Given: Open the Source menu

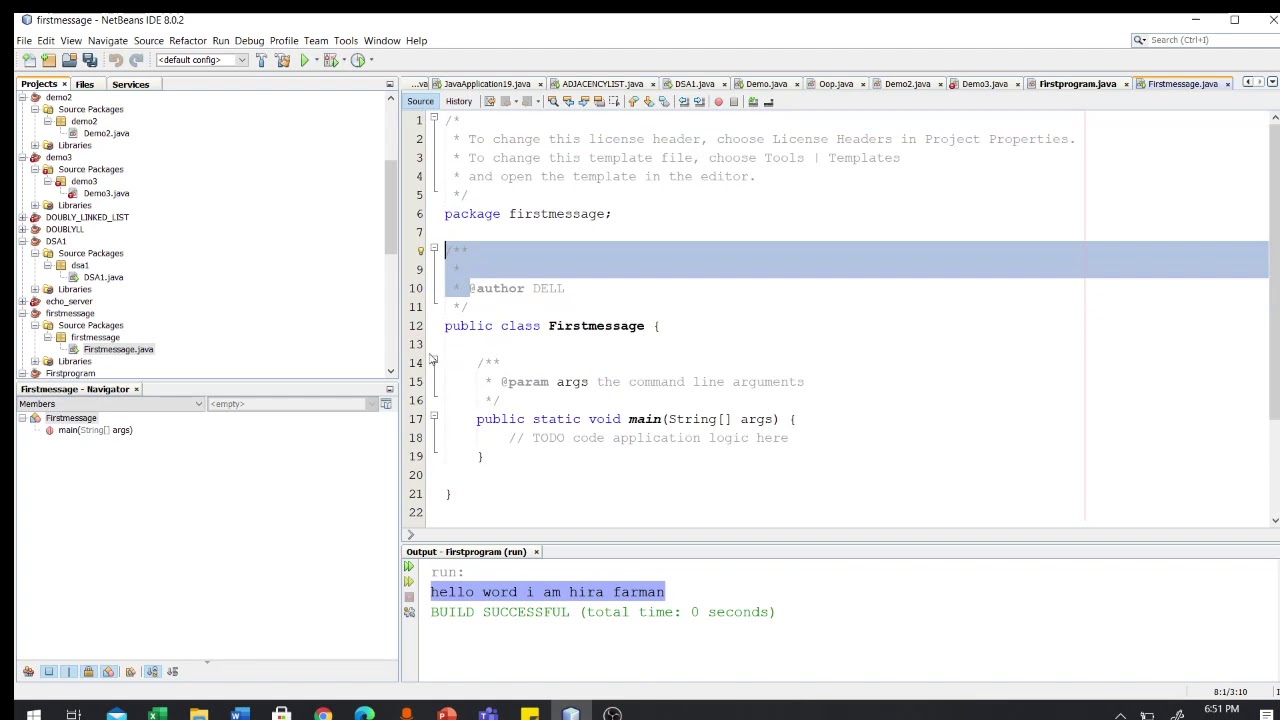Looking at the screenshot, I should pyautogui.click(x=148, y=41).
